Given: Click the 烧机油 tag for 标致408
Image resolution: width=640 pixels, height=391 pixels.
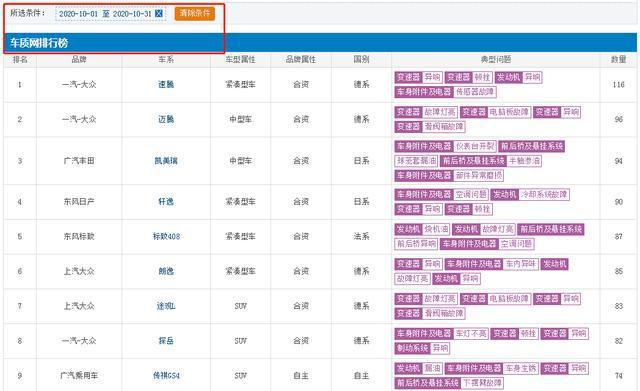Looking at the screenshot, I should pyautogui.click(x=436, y=229).
